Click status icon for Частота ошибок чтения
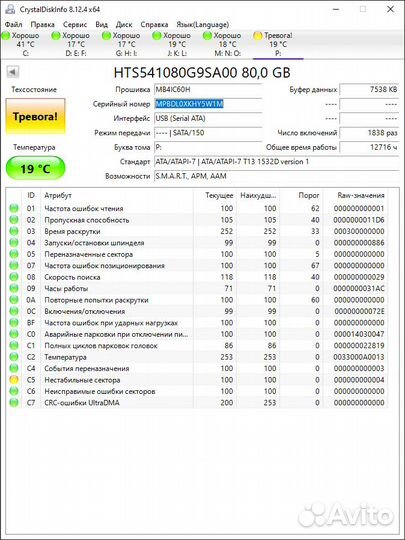 pos(14,208)
